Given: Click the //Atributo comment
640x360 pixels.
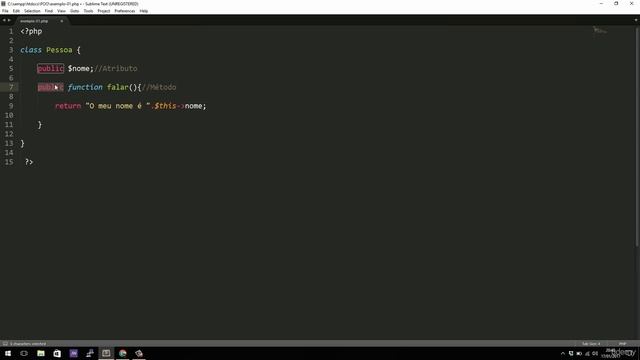Looking at the screenshot, I should pyautogui.click(x=116, y=69).
